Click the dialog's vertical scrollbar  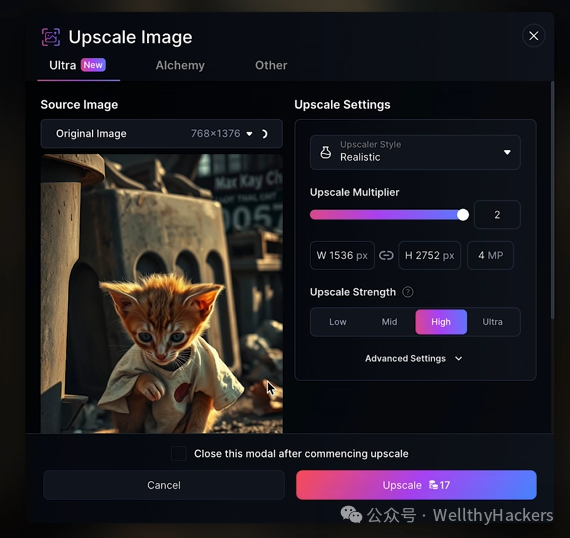pos(553,200)
